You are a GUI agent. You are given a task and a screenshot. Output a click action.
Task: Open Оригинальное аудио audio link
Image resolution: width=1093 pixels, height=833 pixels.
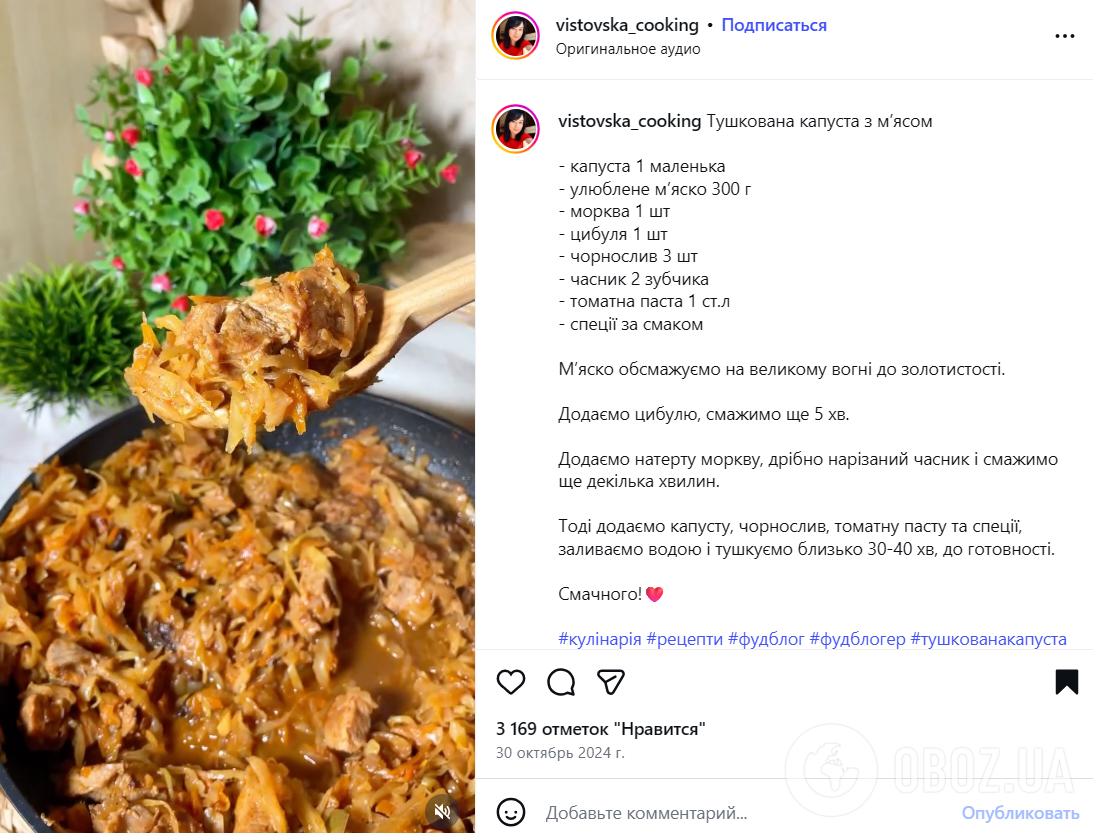628,49
